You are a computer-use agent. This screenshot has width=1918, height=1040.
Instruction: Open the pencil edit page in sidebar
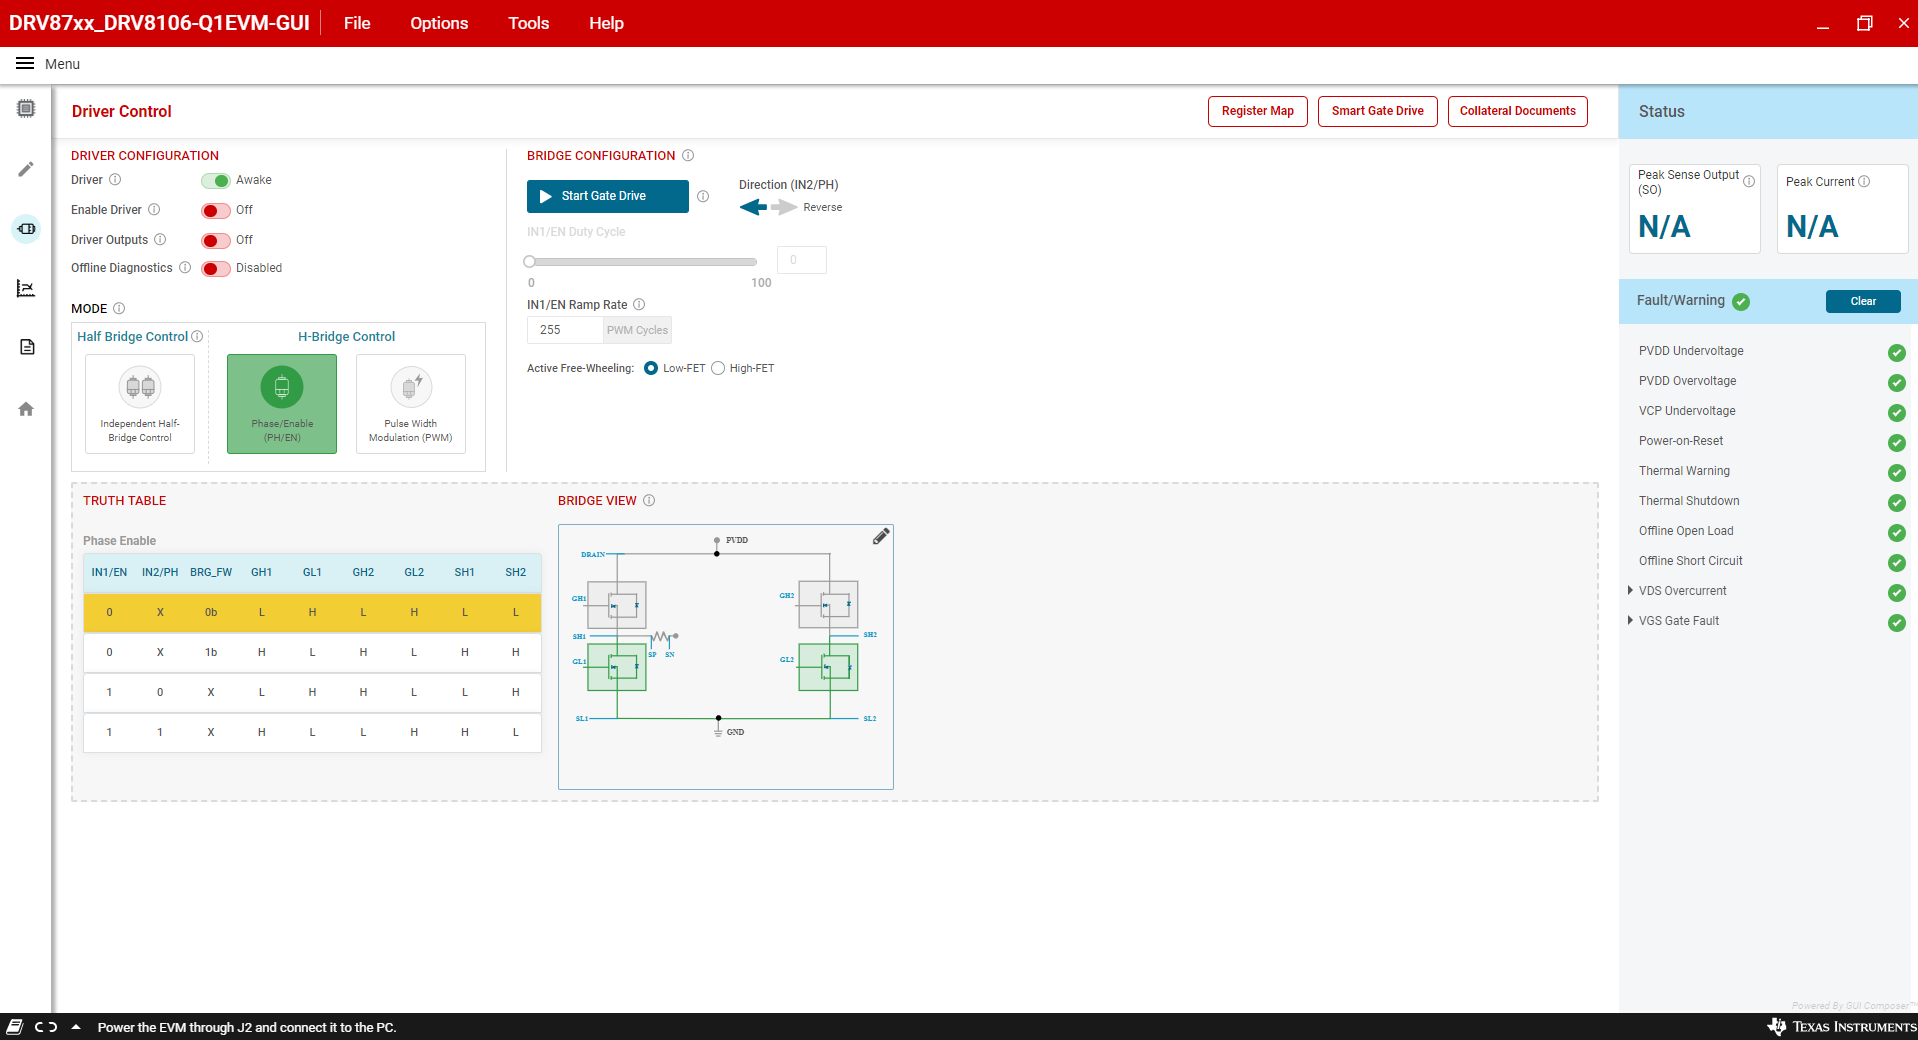coord(26,169)
